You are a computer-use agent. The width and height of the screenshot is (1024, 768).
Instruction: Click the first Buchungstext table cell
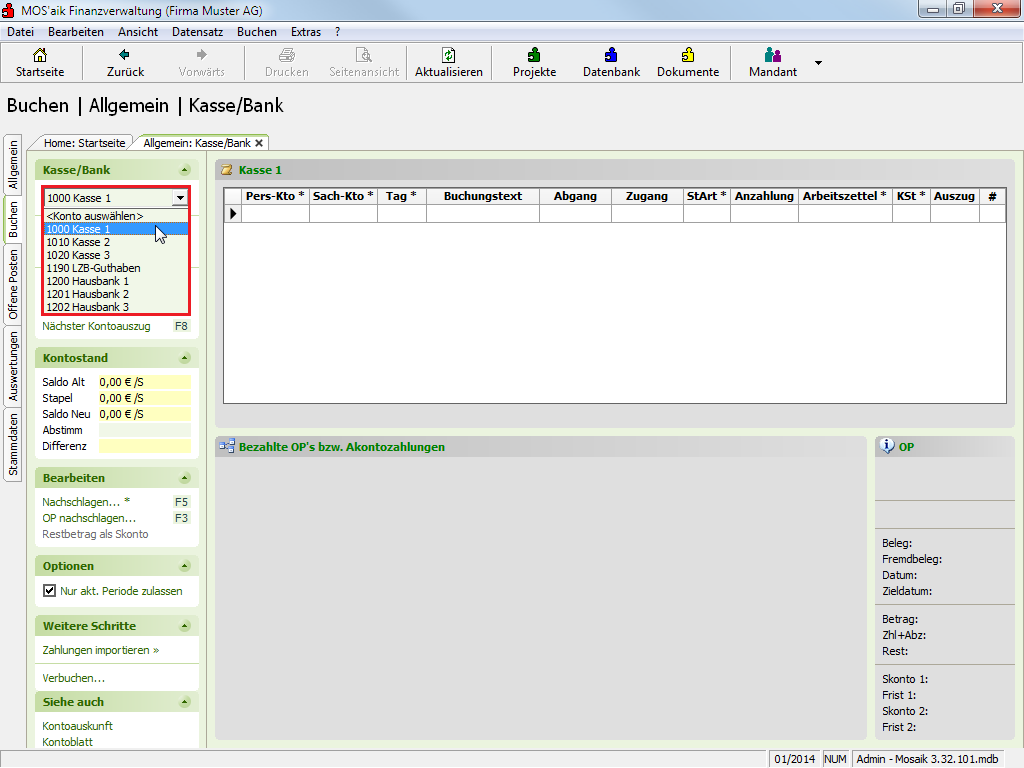coord(482,213)
